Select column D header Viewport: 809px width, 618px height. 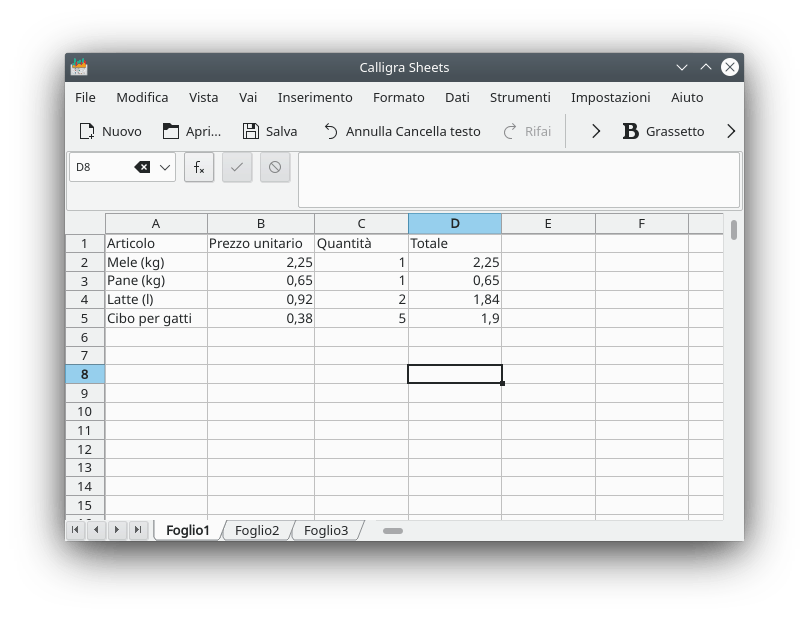[455, 223]
